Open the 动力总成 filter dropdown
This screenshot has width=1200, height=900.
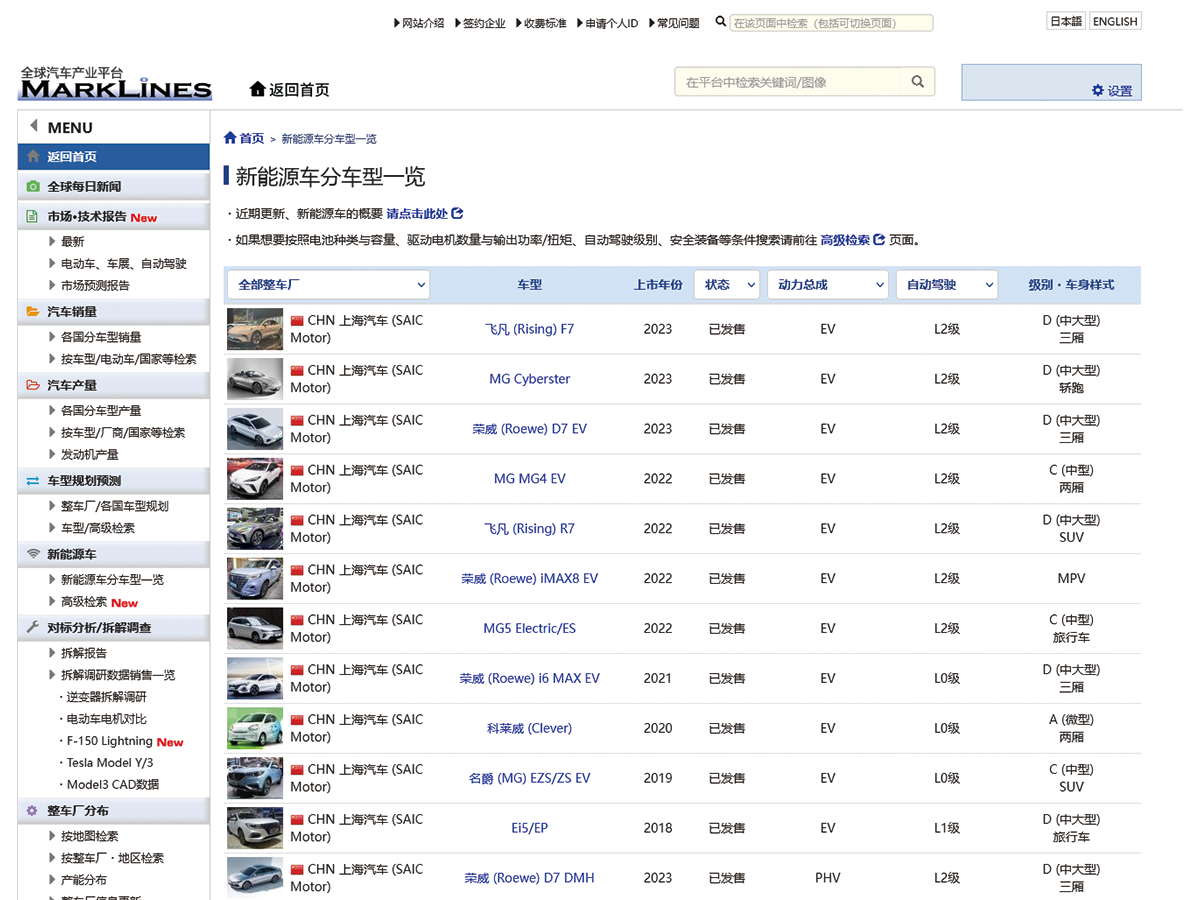pos(827,284)
